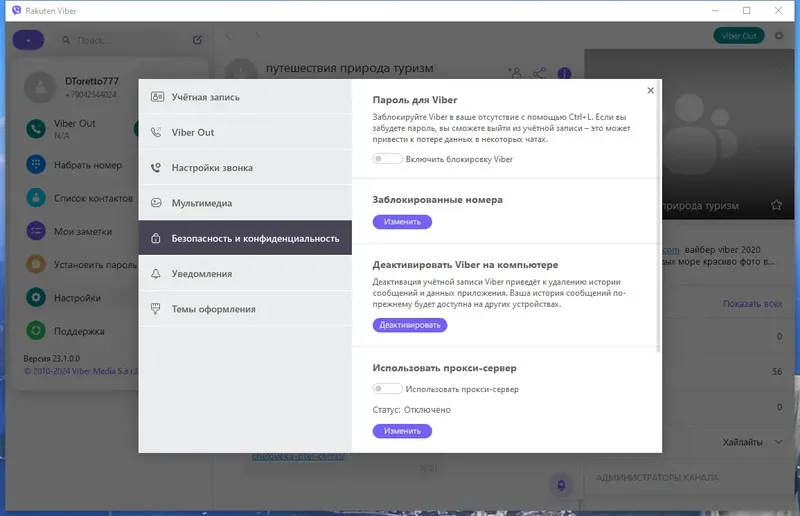Viewport: 800px width, 516px height.
Task: Click the share icon in chat header
Action: (x=539, y=73)
